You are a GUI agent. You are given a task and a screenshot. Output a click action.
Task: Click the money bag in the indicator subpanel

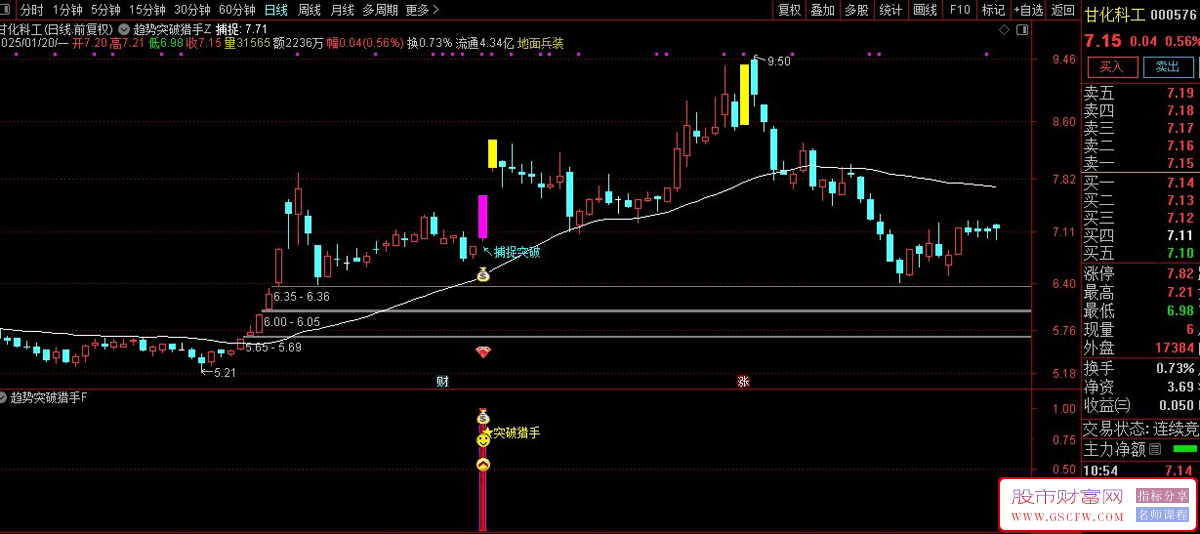click(x=483, y=417)
